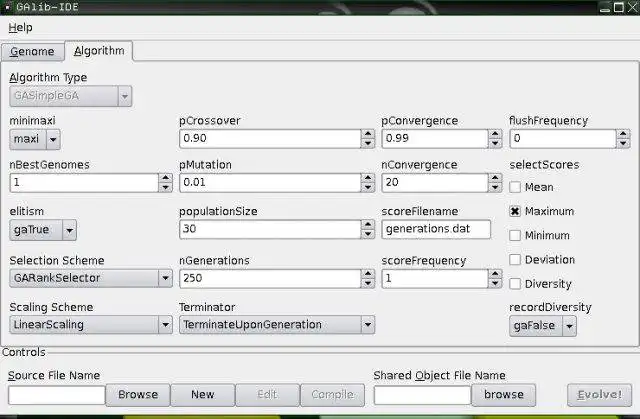Viewport: 640px width, 419px height.
Task: Decrease populationSize with the down arrow
Action: [368, 234]
